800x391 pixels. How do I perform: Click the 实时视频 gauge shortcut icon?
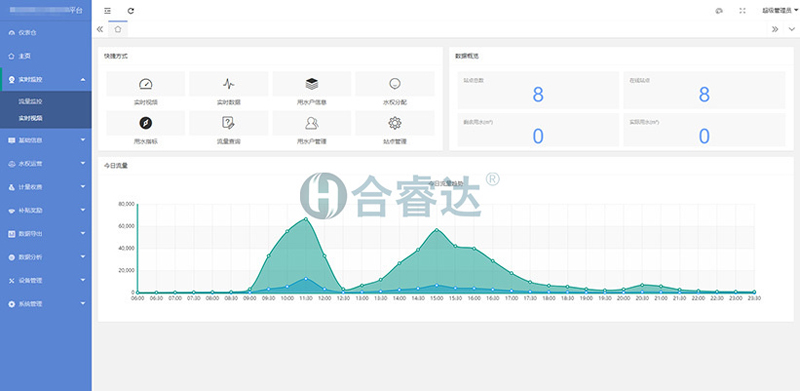tap(145, 84)
